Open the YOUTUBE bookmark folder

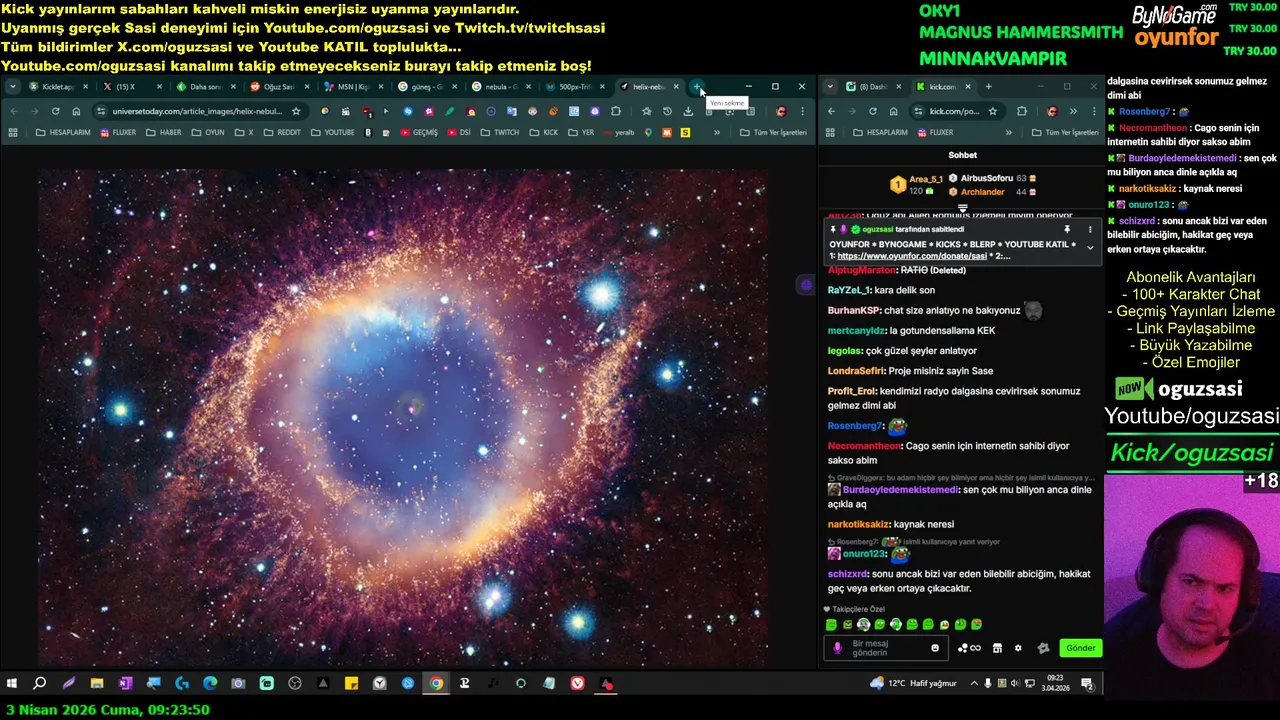tap(333, 132)
